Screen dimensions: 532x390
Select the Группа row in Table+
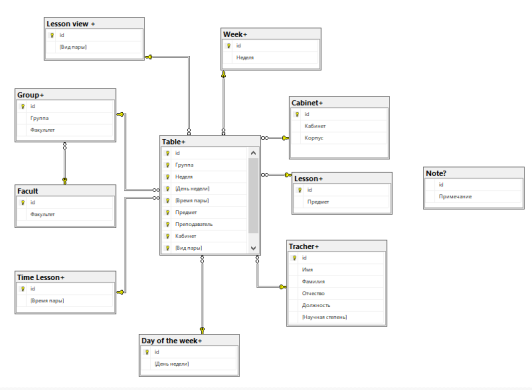point(205,165)
